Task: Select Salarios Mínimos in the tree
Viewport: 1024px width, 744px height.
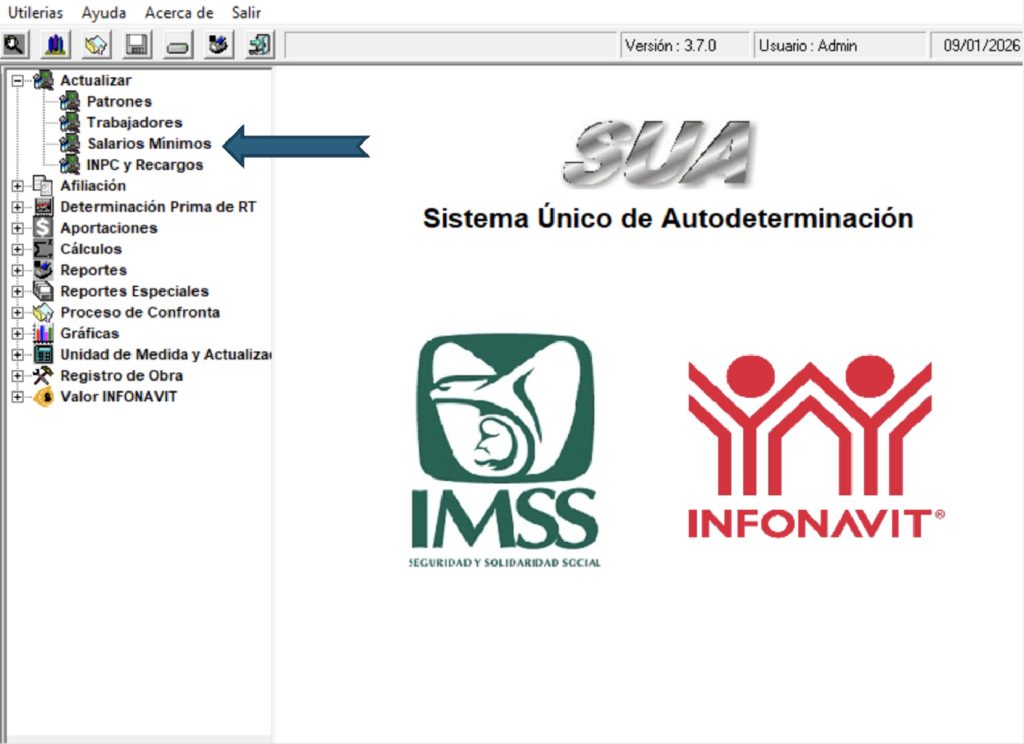Action: coord(148,144)
